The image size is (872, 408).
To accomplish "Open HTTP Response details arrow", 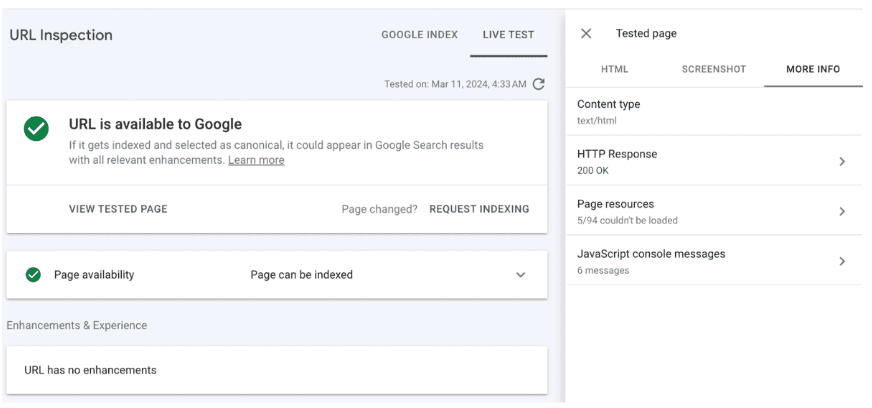I will (842, 161).
